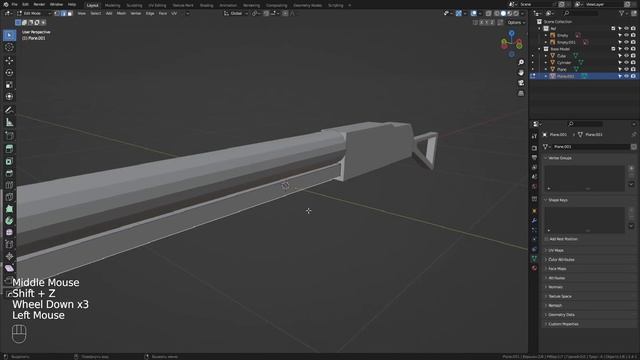Enable face select mode

(x=70, y=13)
